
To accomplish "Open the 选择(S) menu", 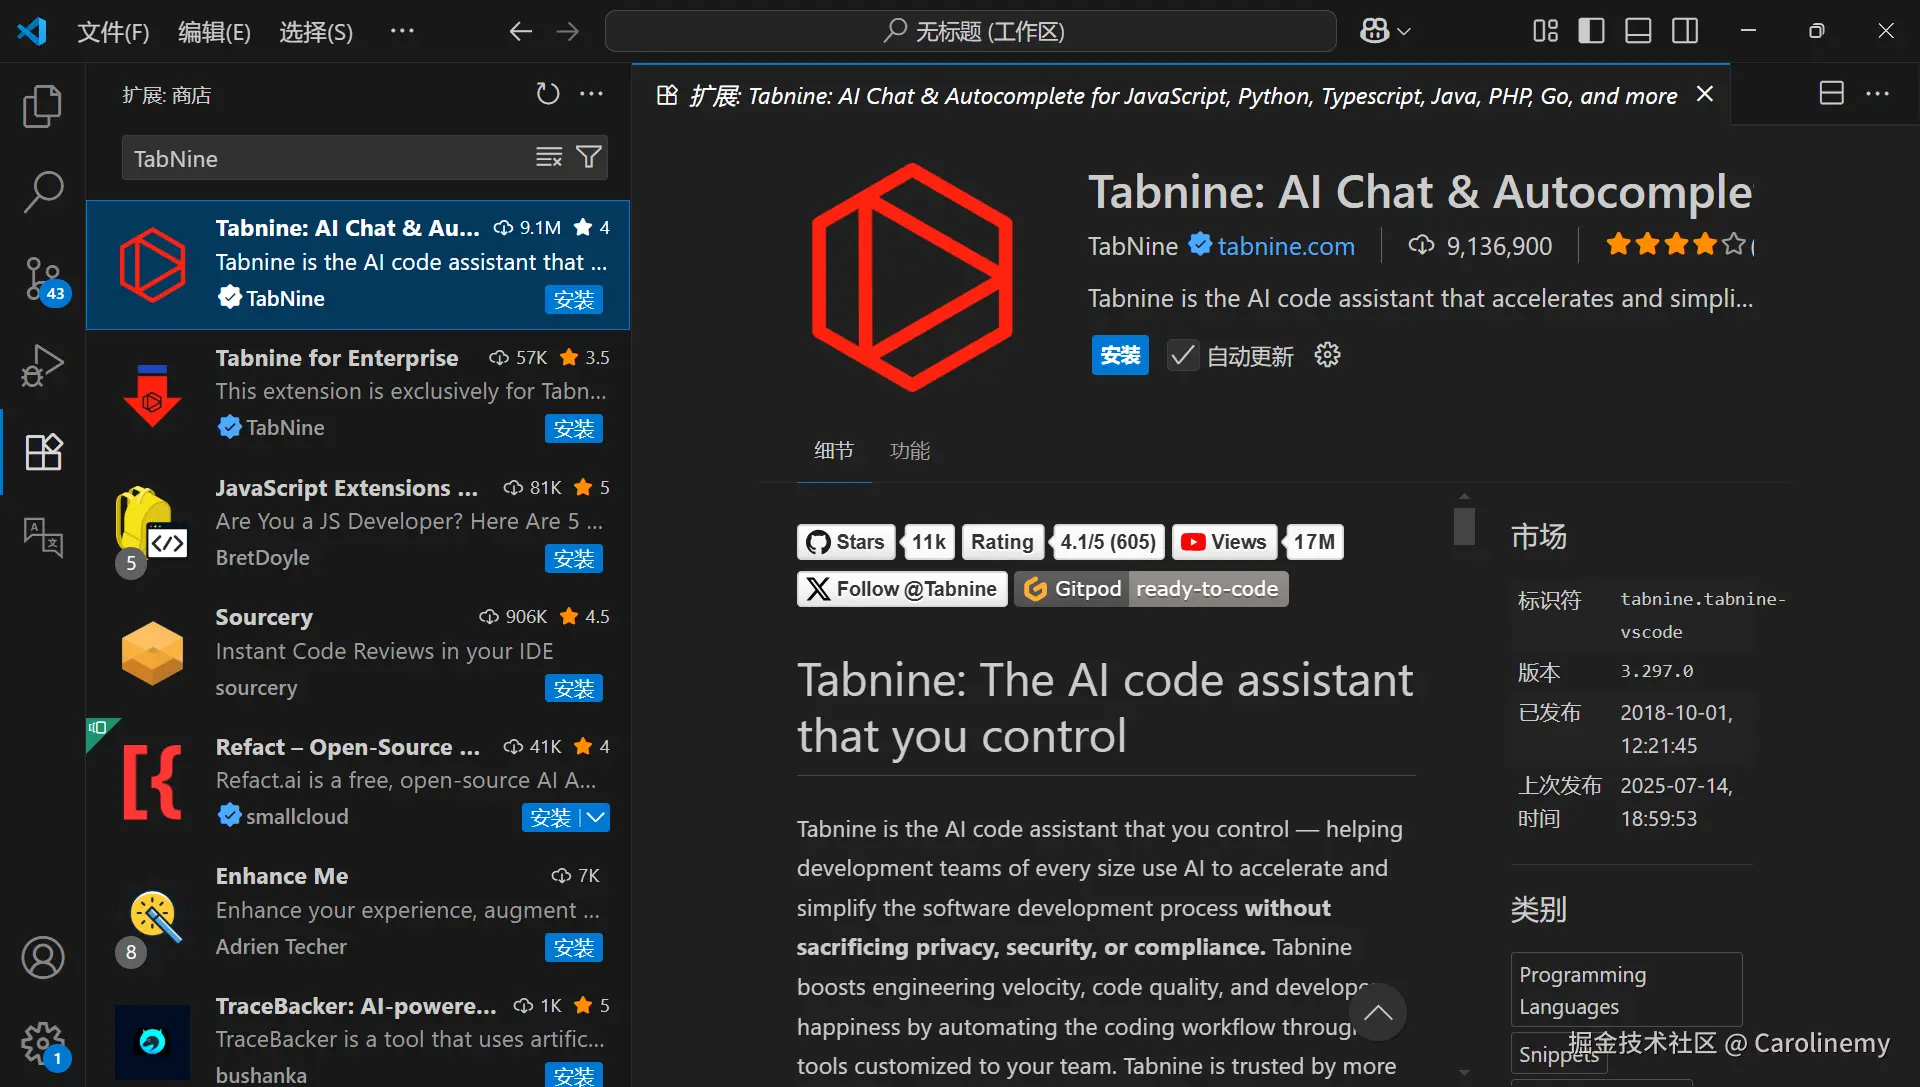I will click(x=316, y=32).
